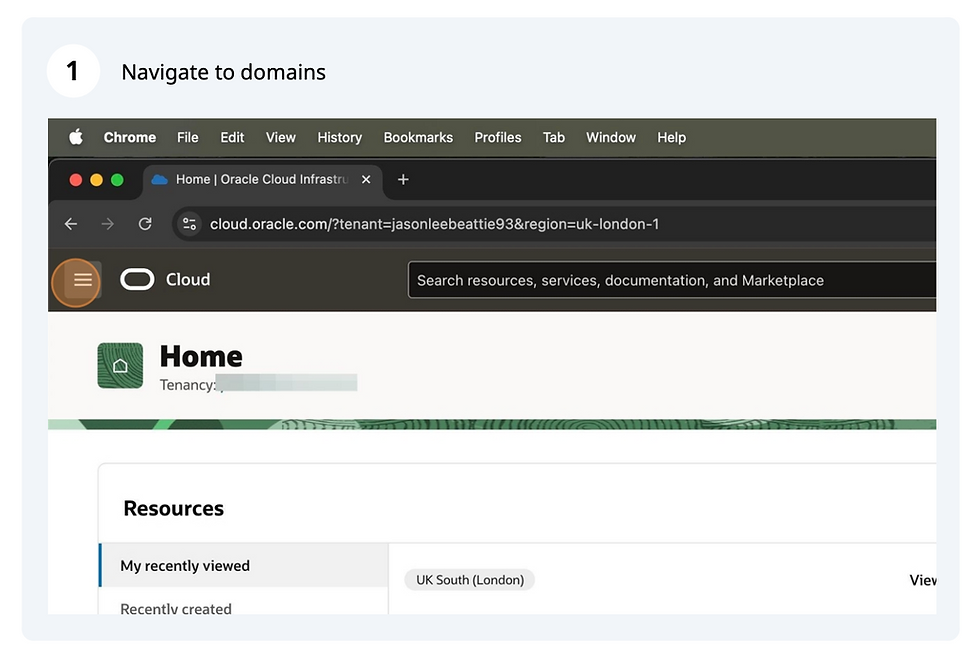Click the Cloud text beside the logo
980x653 pixels.
pos(188,279)
